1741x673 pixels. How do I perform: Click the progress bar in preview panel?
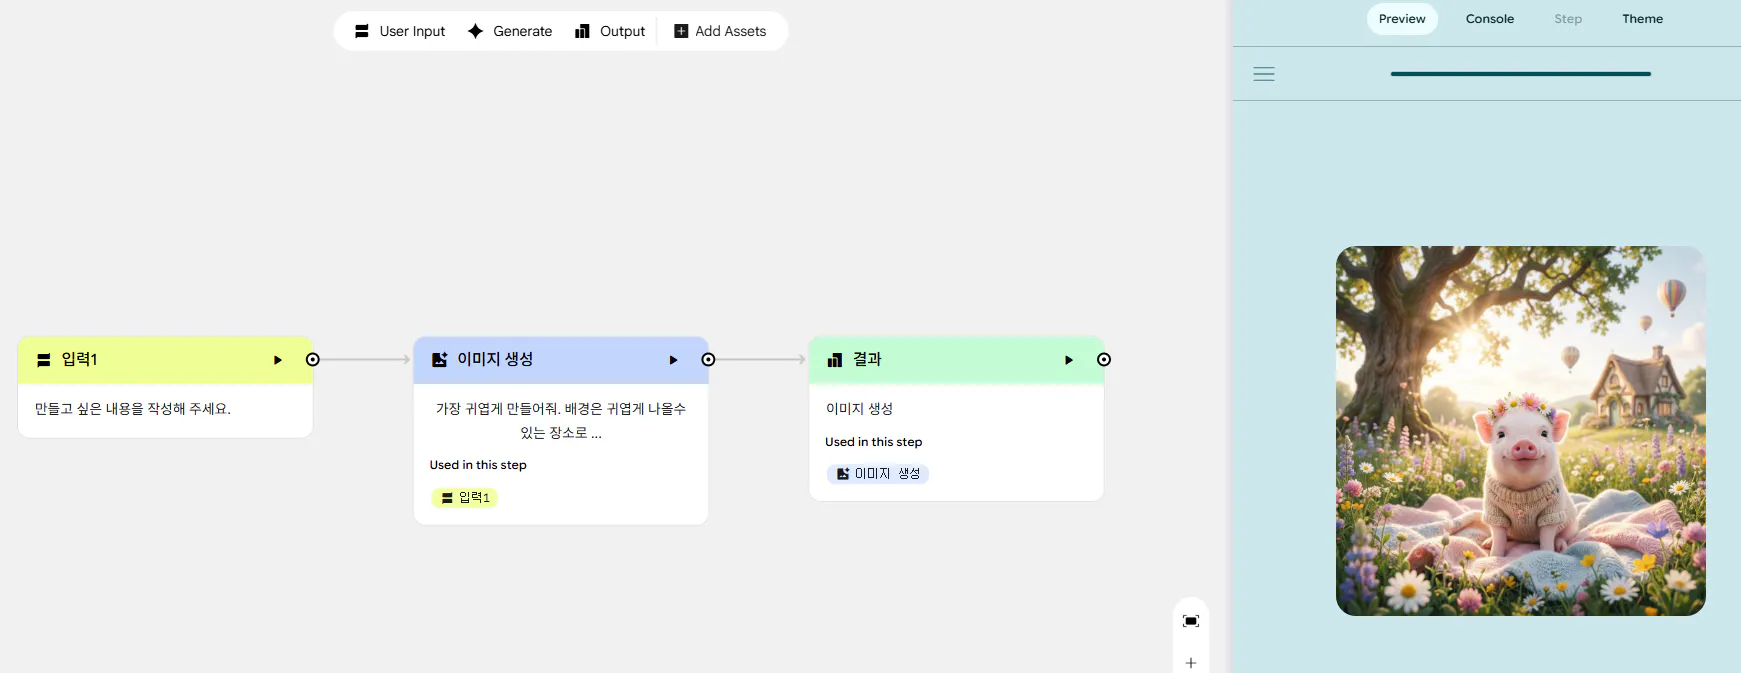[1520, 74]
